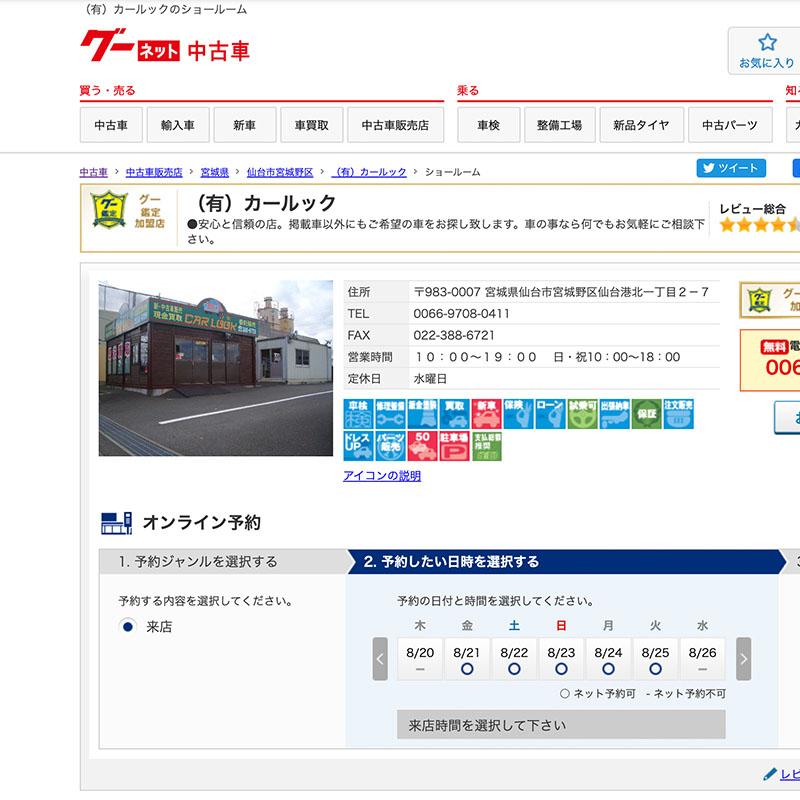Click the パーツ販売 parts icon
The image size is (800, 800).
[x=391, y=446]
